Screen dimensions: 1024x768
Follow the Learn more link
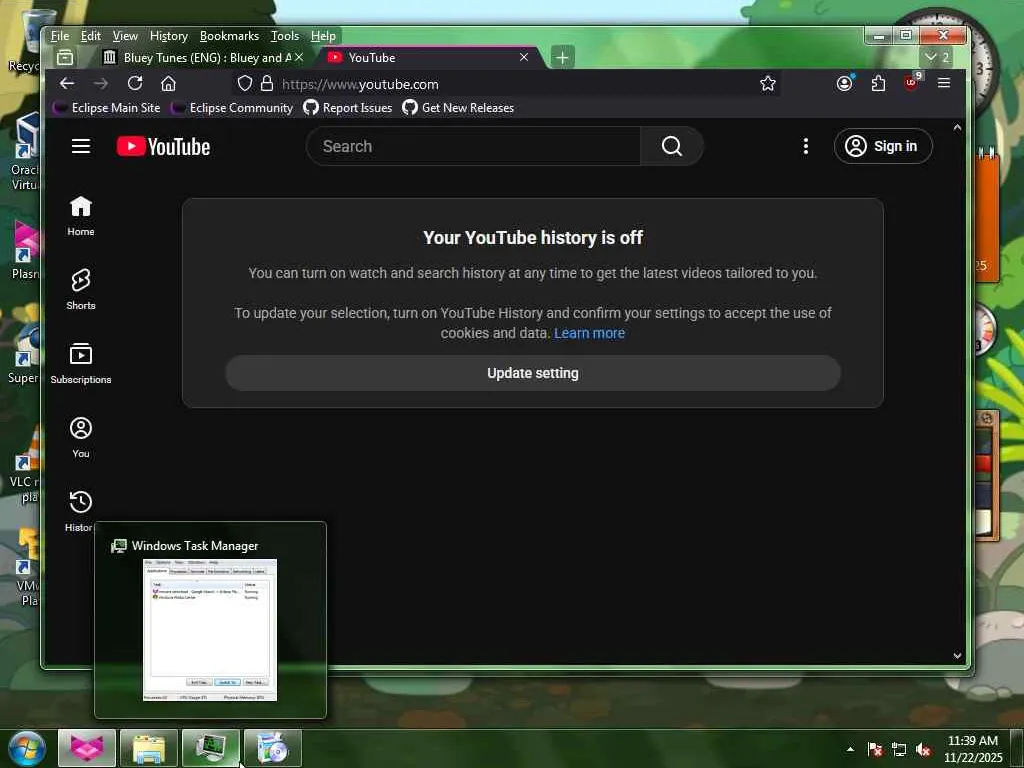(x=589, y=333)
